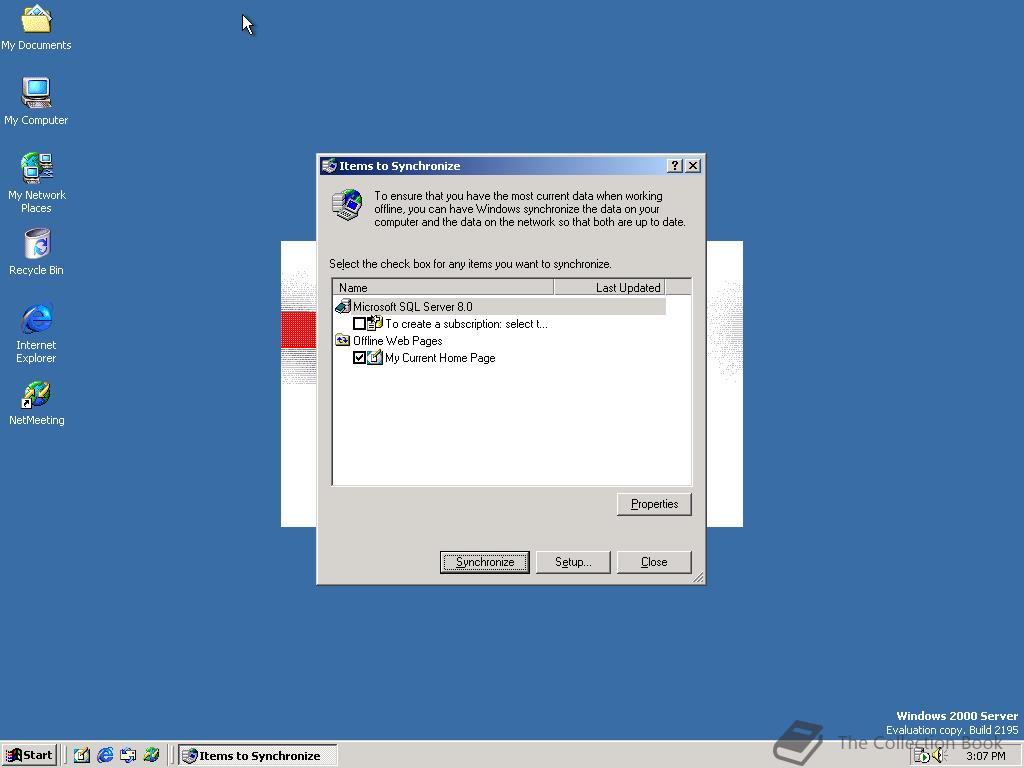Click Show Desktop quick launch icon

tap(82, 755)
